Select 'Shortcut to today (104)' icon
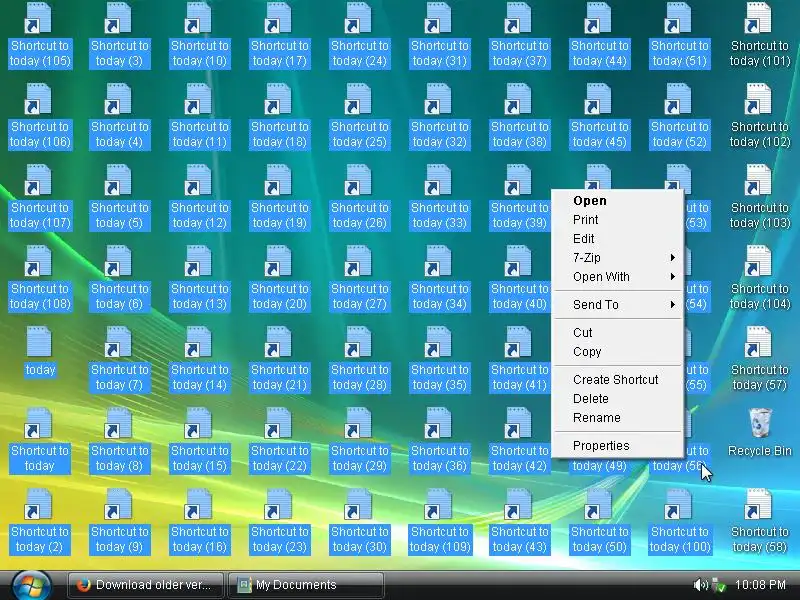This screenshot has width=800, height=600. (760, 279)
